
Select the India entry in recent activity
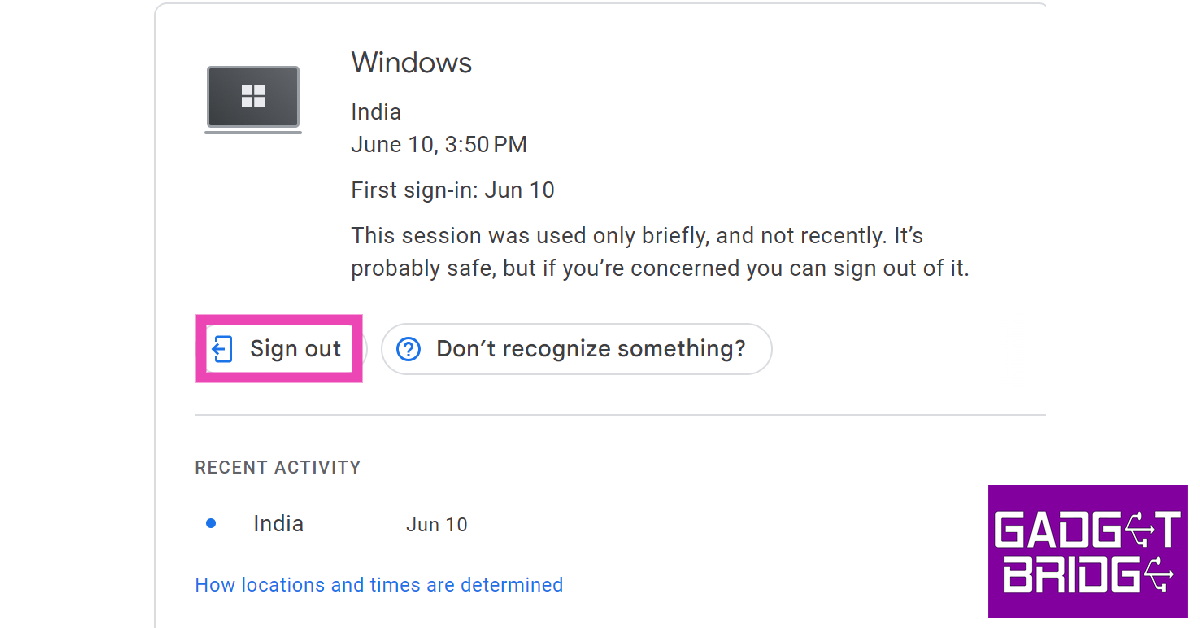coord(279,523)
